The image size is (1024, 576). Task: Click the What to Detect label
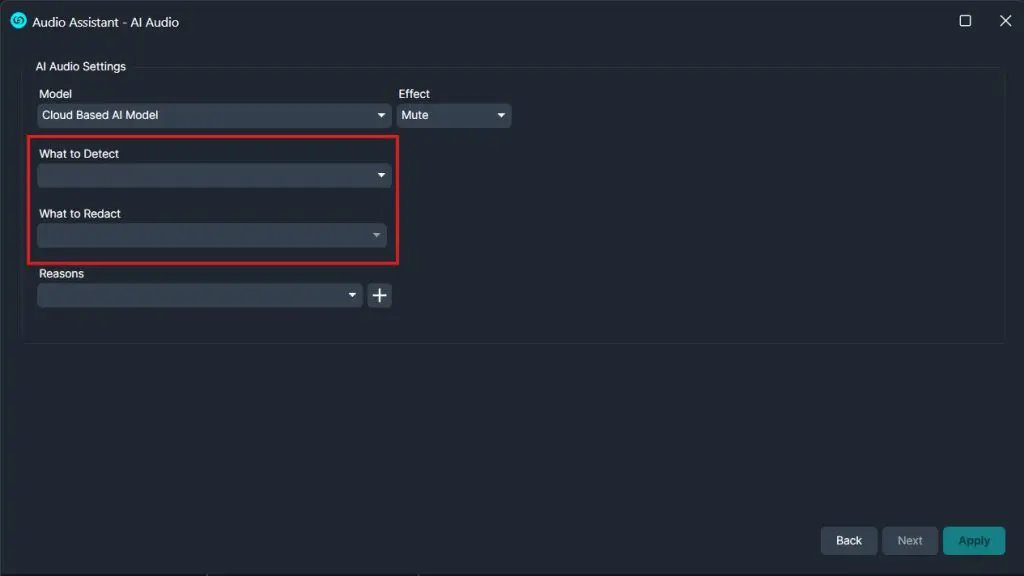(79, 154)
